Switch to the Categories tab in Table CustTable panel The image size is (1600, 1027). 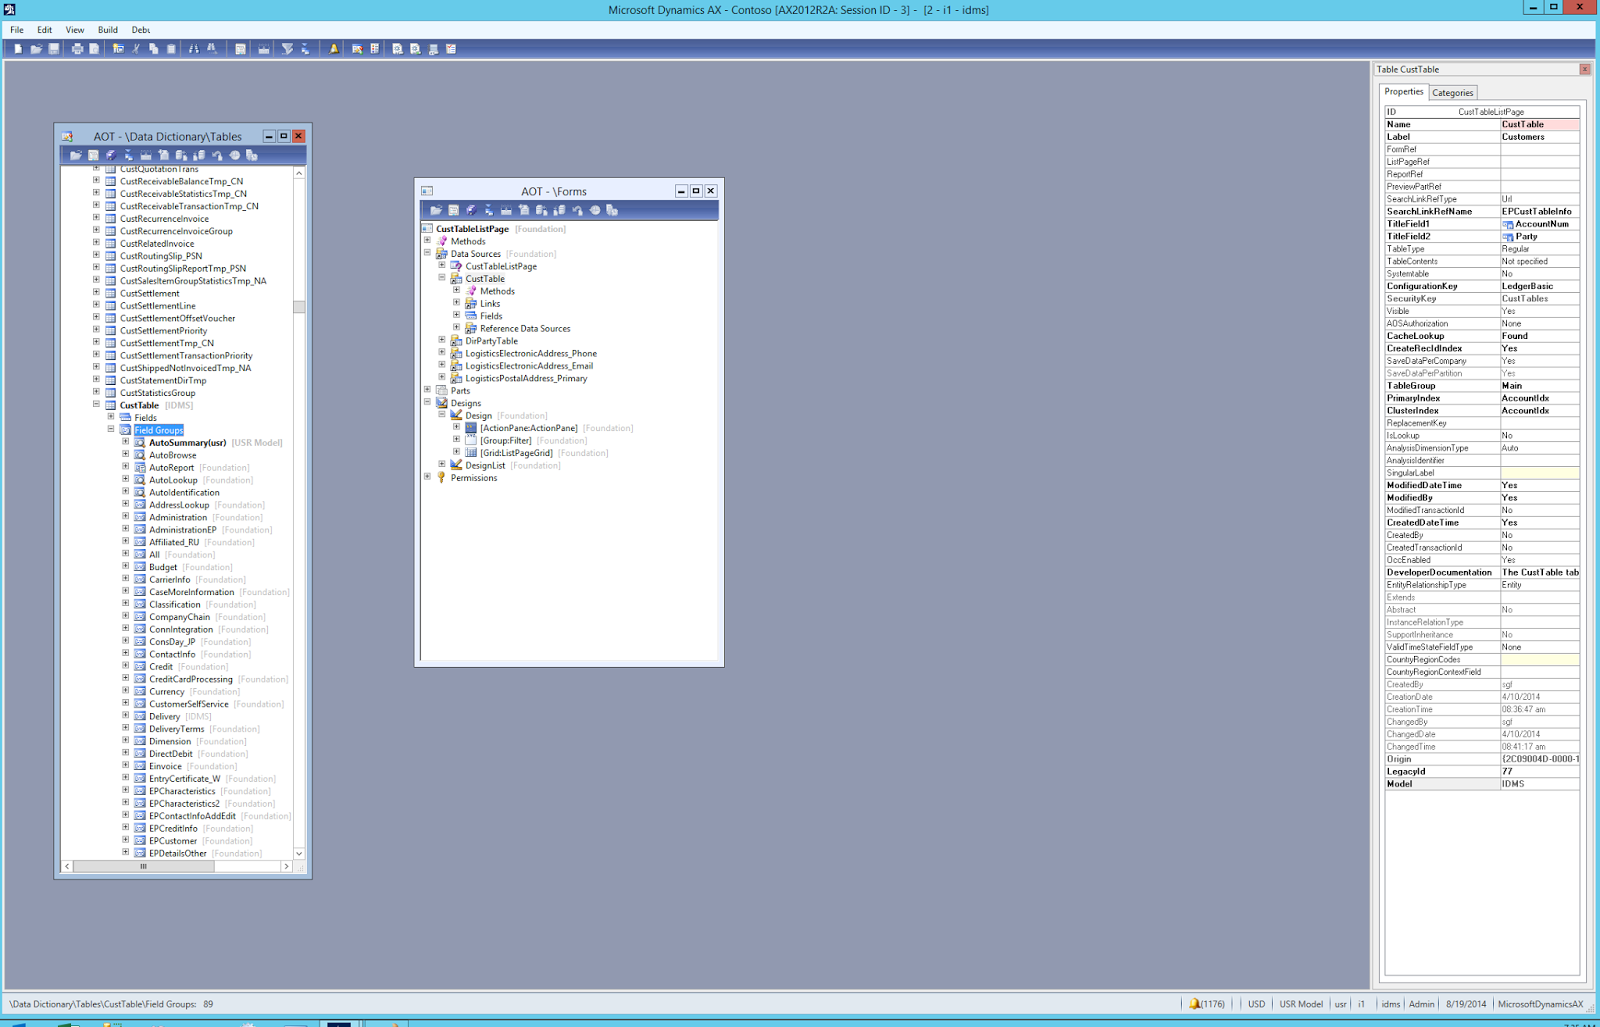pos(1452,92)
